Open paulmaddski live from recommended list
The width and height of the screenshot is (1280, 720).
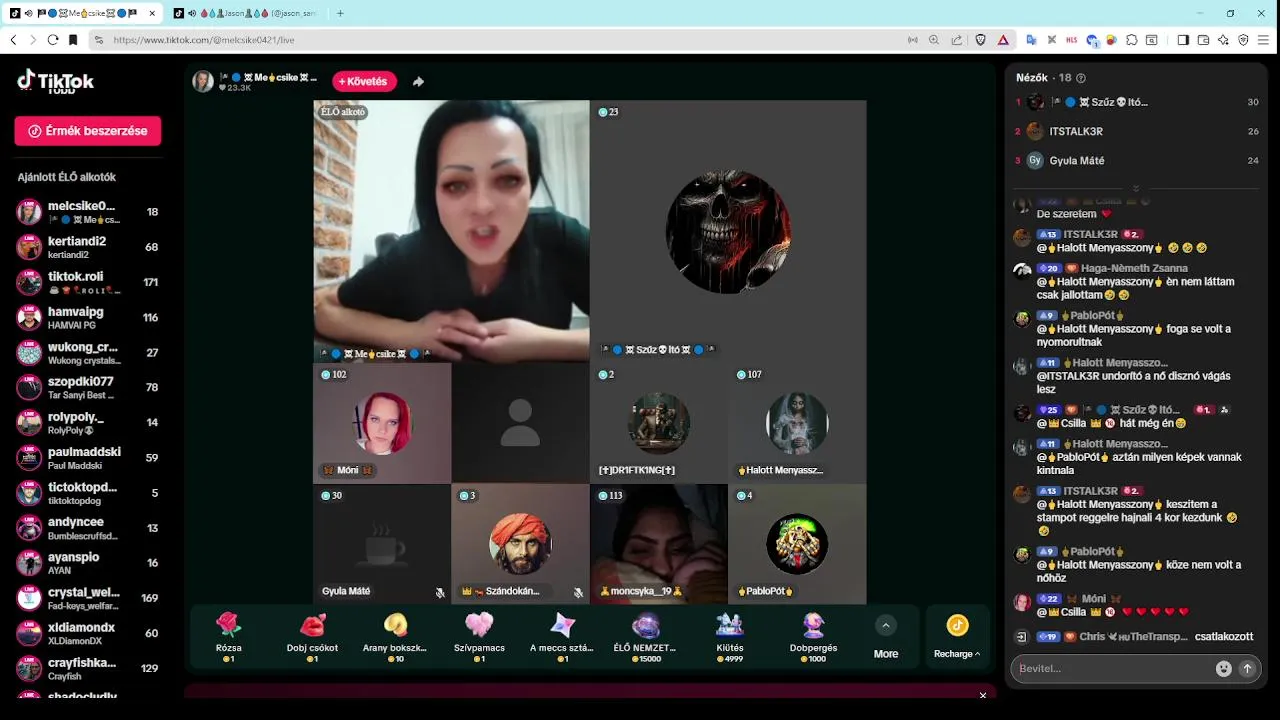tap(88, 457)
